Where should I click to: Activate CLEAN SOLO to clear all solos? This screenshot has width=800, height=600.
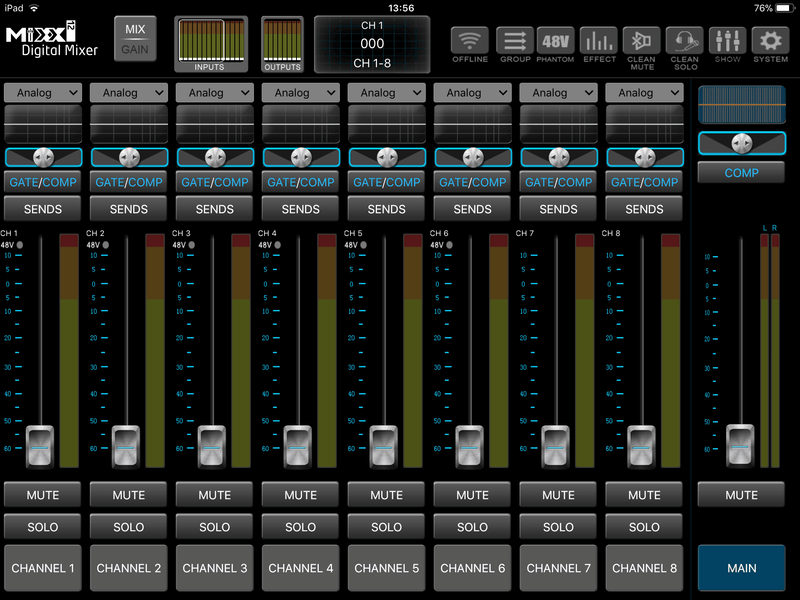pos(684,42)
